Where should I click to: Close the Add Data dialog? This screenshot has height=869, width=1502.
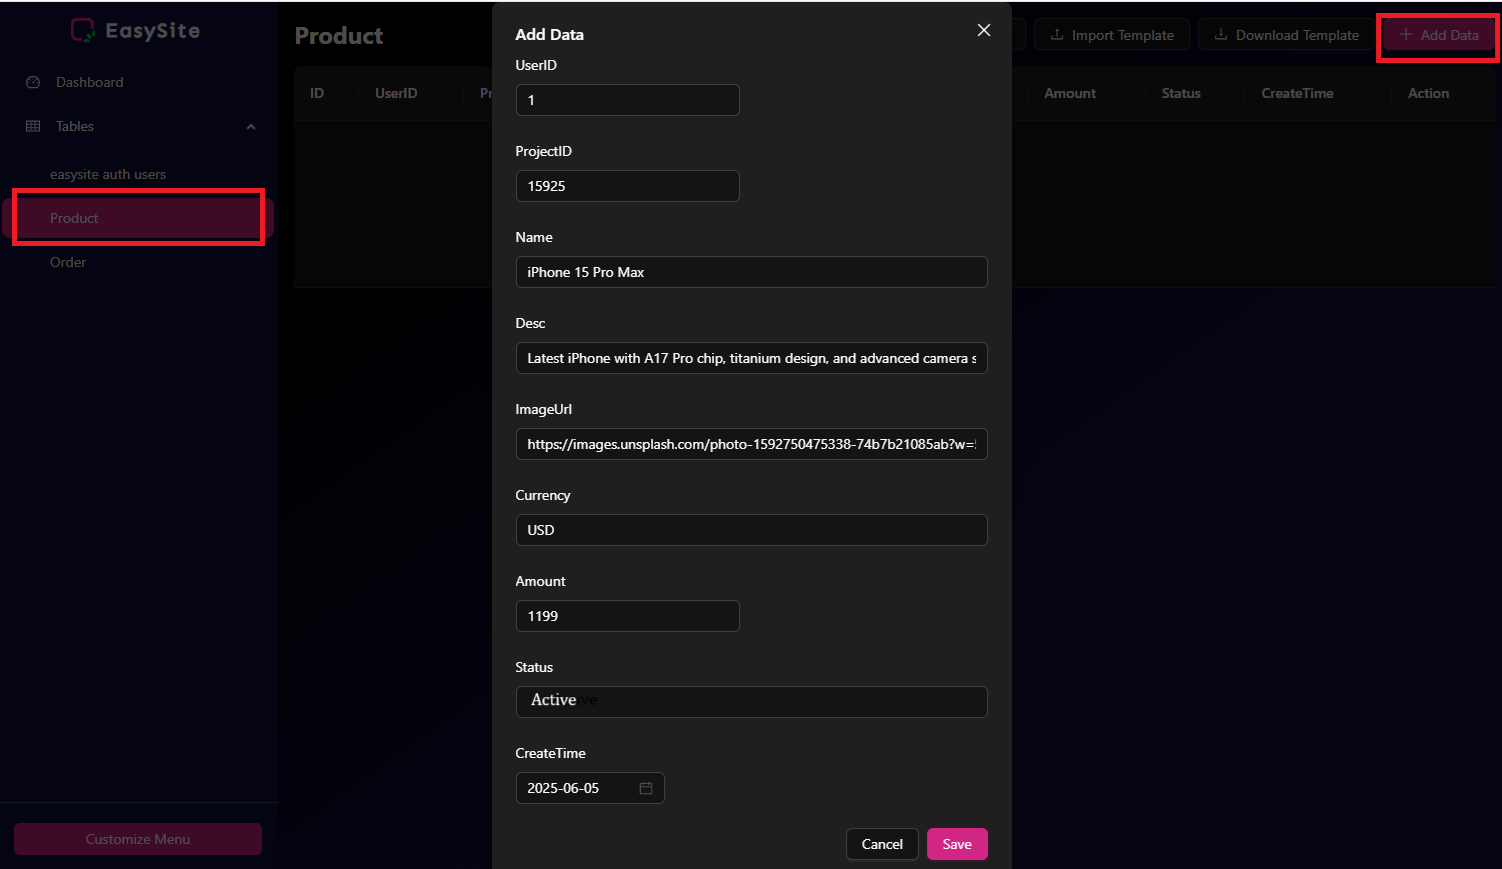coord(984,30)
